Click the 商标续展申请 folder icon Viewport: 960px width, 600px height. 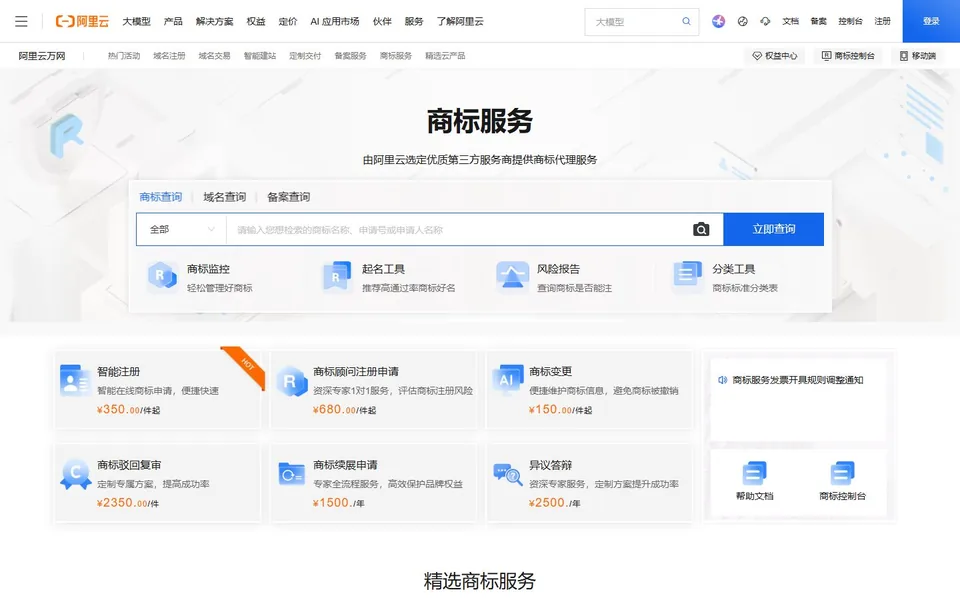(x=291, y=474)
